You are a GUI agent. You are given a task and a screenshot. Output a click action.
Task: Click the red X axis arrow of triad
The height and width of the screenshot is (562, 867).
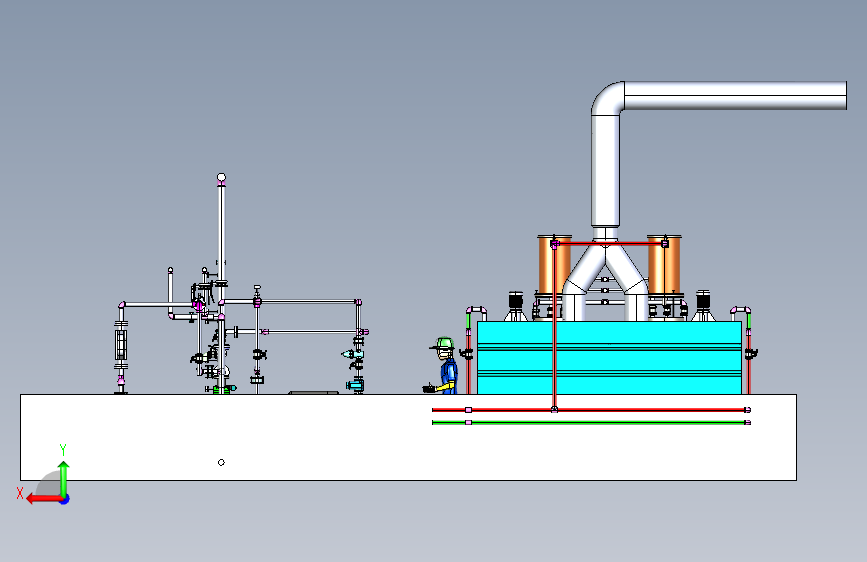click(44, 499)
